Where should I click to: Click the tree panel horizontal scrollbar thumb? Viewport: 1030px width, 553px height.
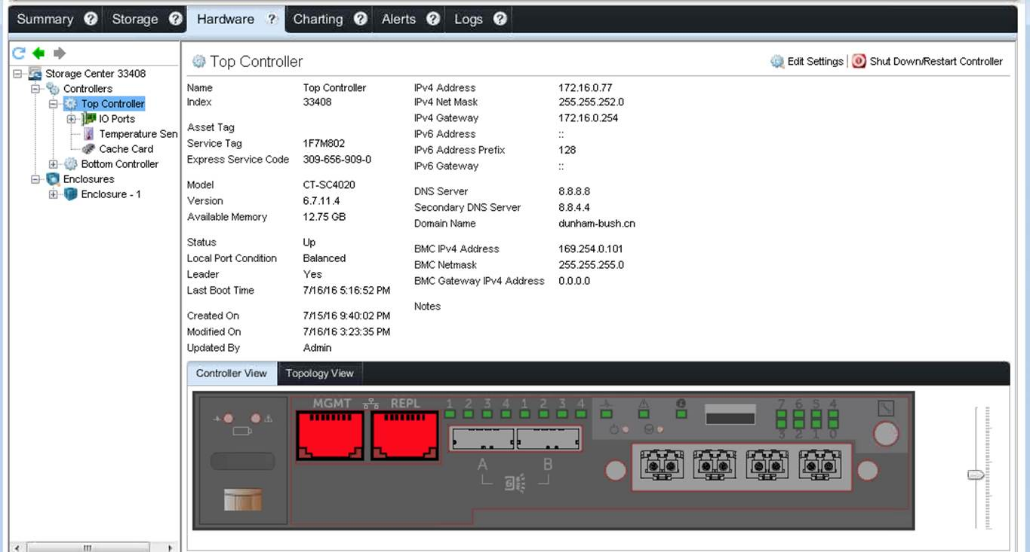coord(87,547)
